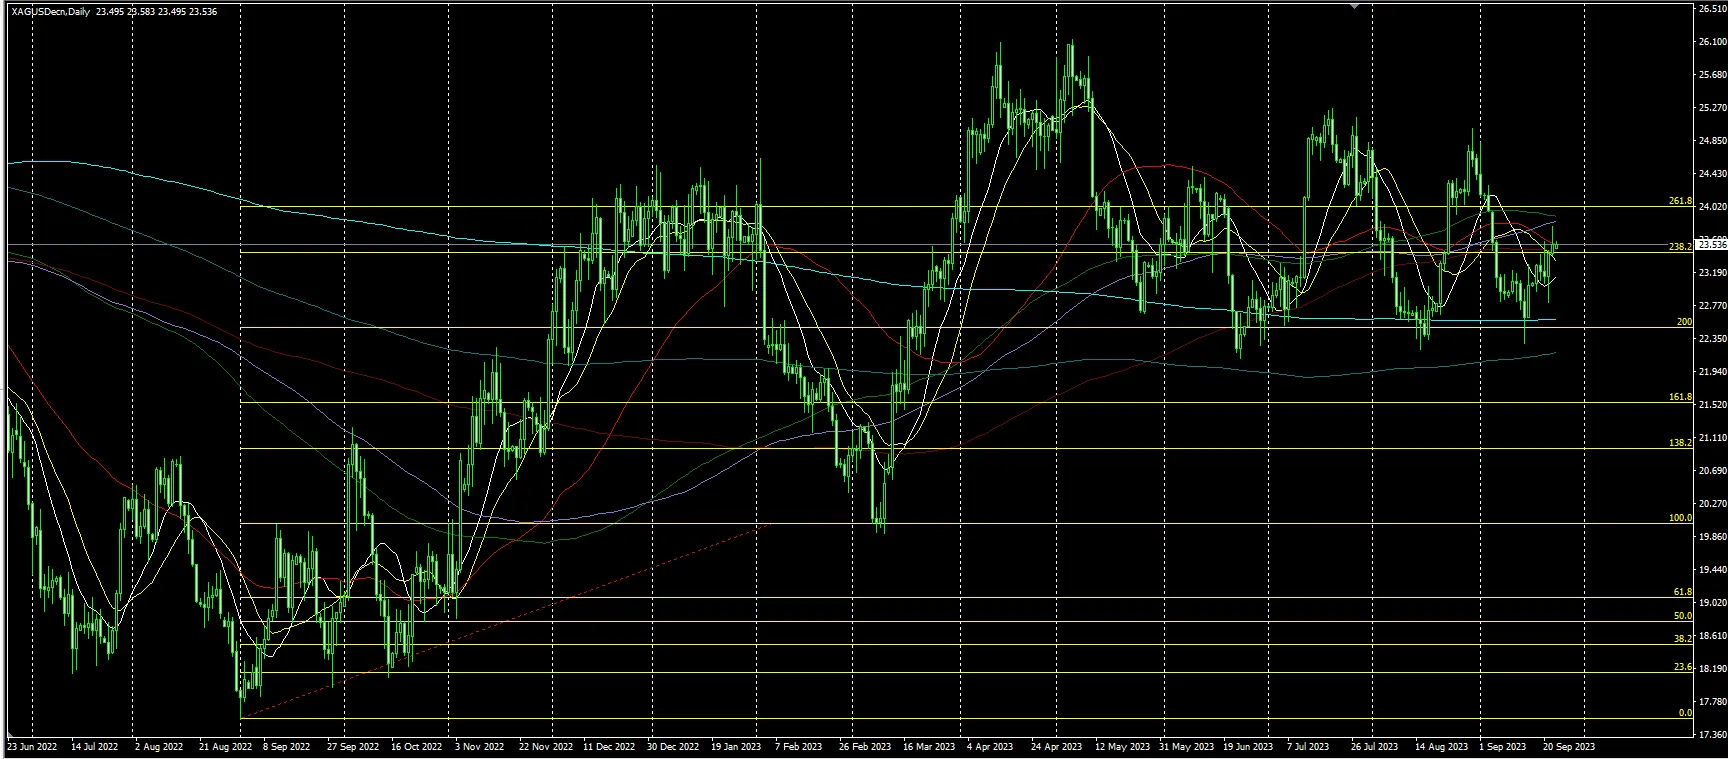
Task: Click the 30 Dec 2022 date label
Action: [674, 746]
